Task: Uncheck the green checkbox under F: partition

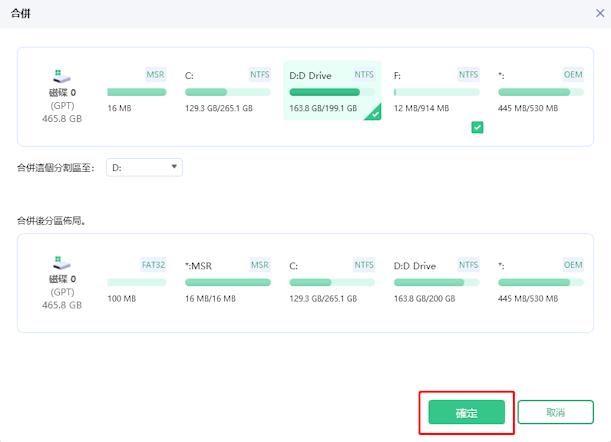Action: coord(477,128)
